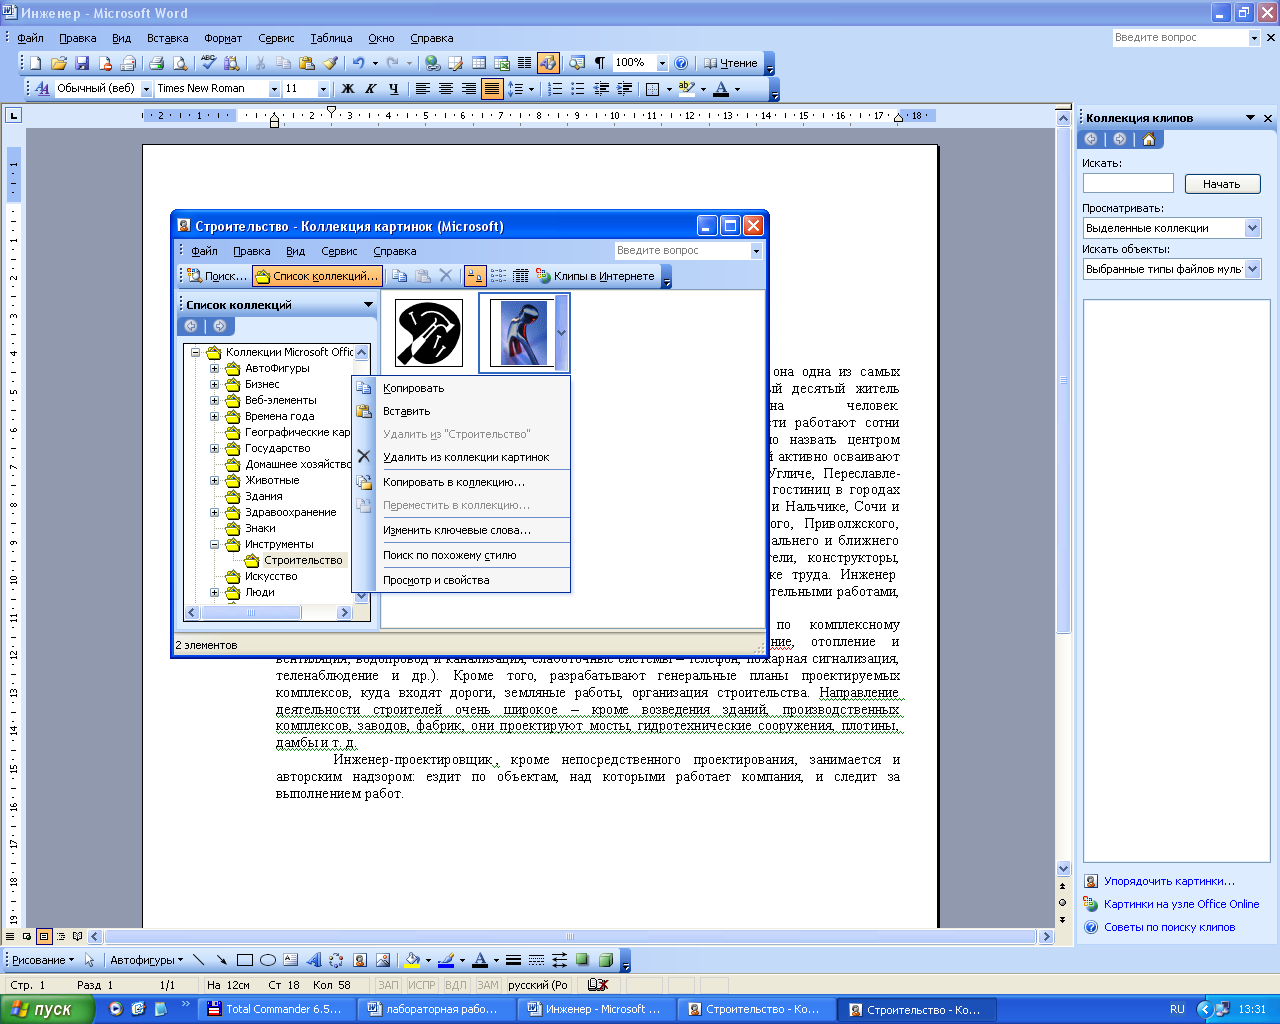
Task: Open the style Обычный (веб) dropdown
Action: coord(146,89)
